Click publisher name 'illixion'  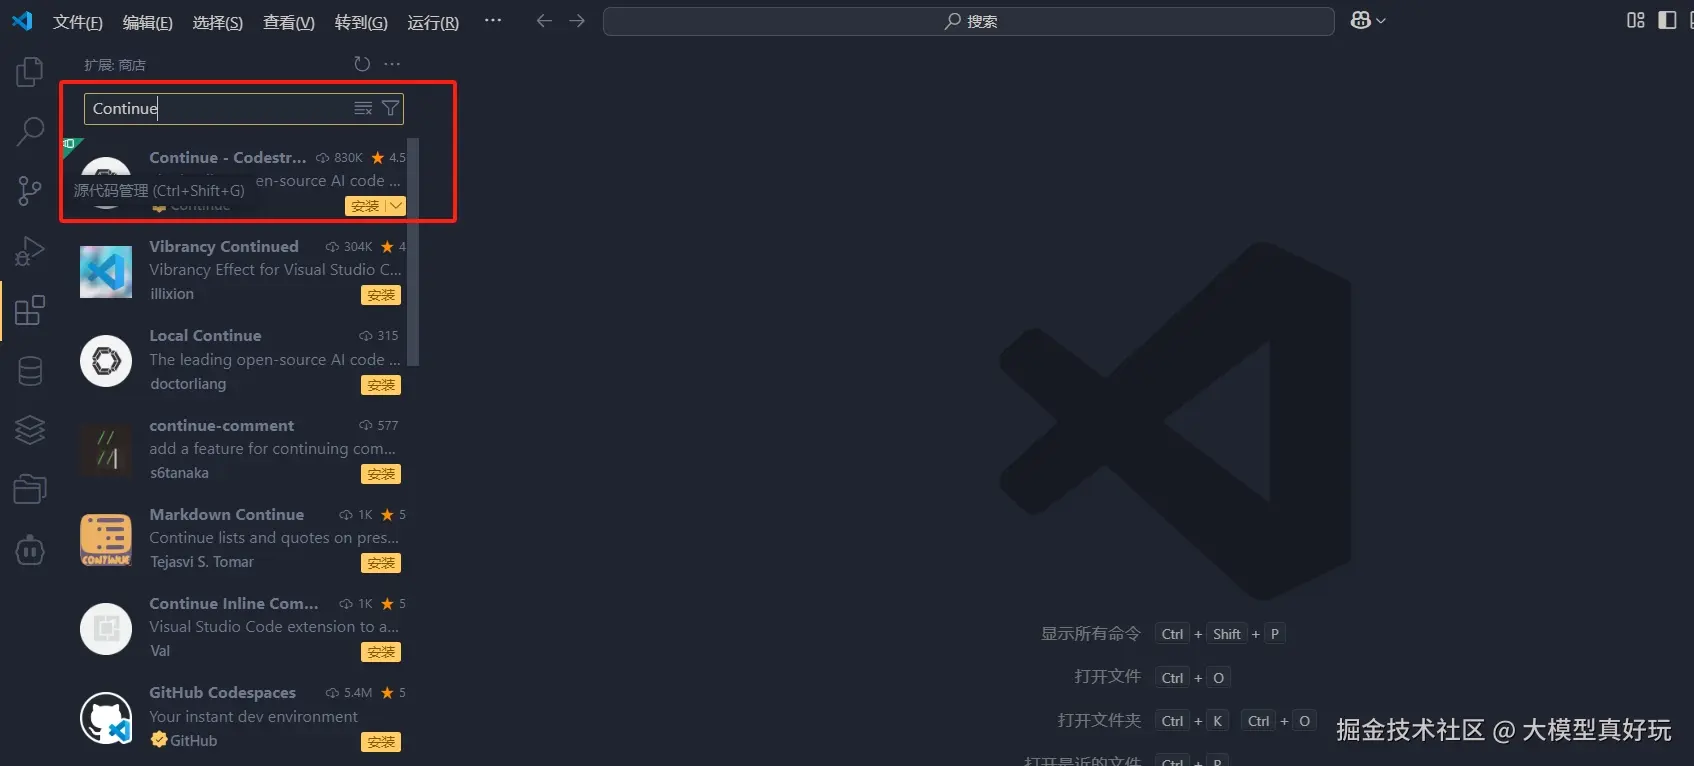tap(172, 294)
